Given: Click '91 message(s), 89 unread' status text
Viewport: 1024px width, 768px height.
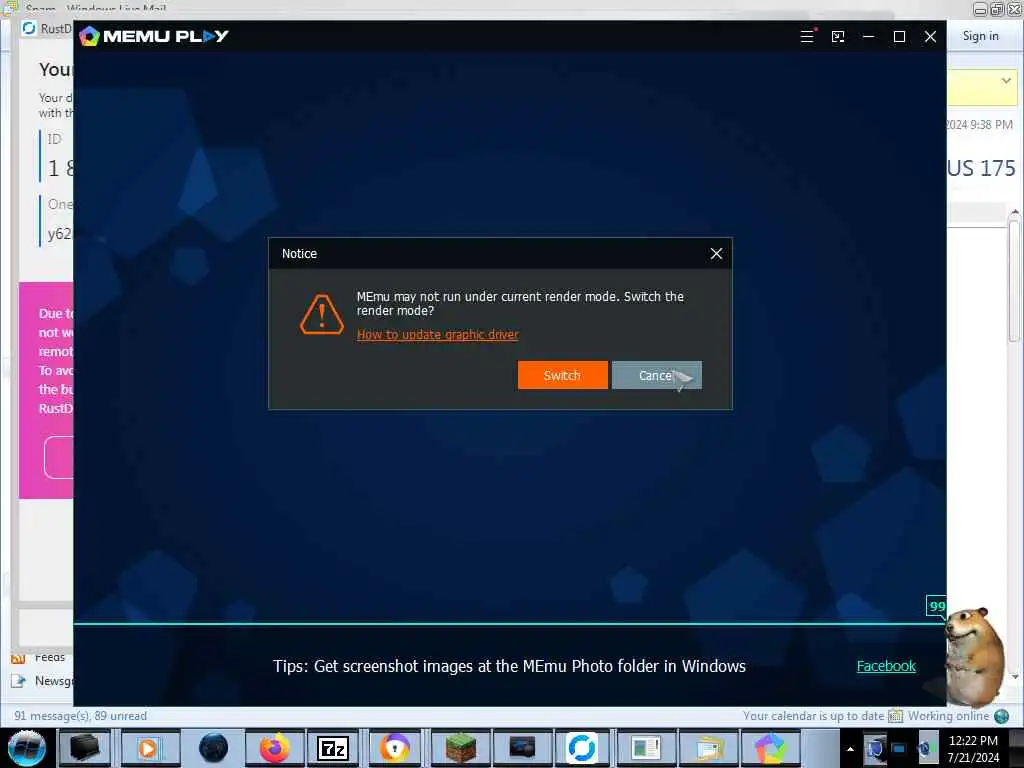Looking at the screenshot, I should point(80,716).
